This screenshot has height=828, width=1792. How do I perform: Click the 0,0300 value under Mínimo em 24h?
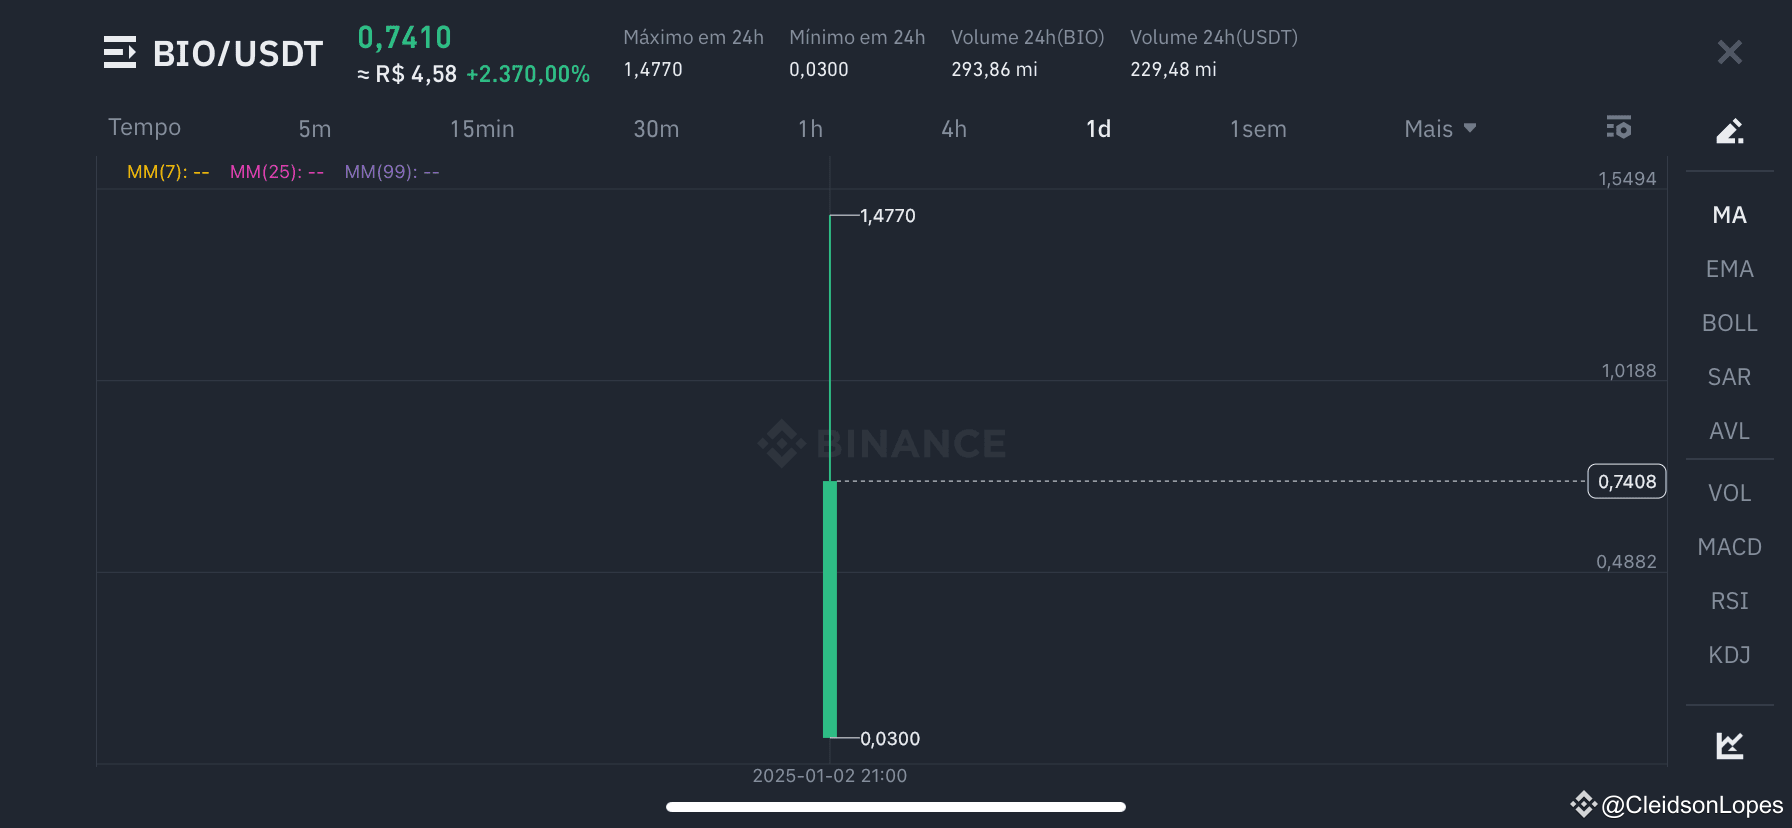tap(819, 70)
